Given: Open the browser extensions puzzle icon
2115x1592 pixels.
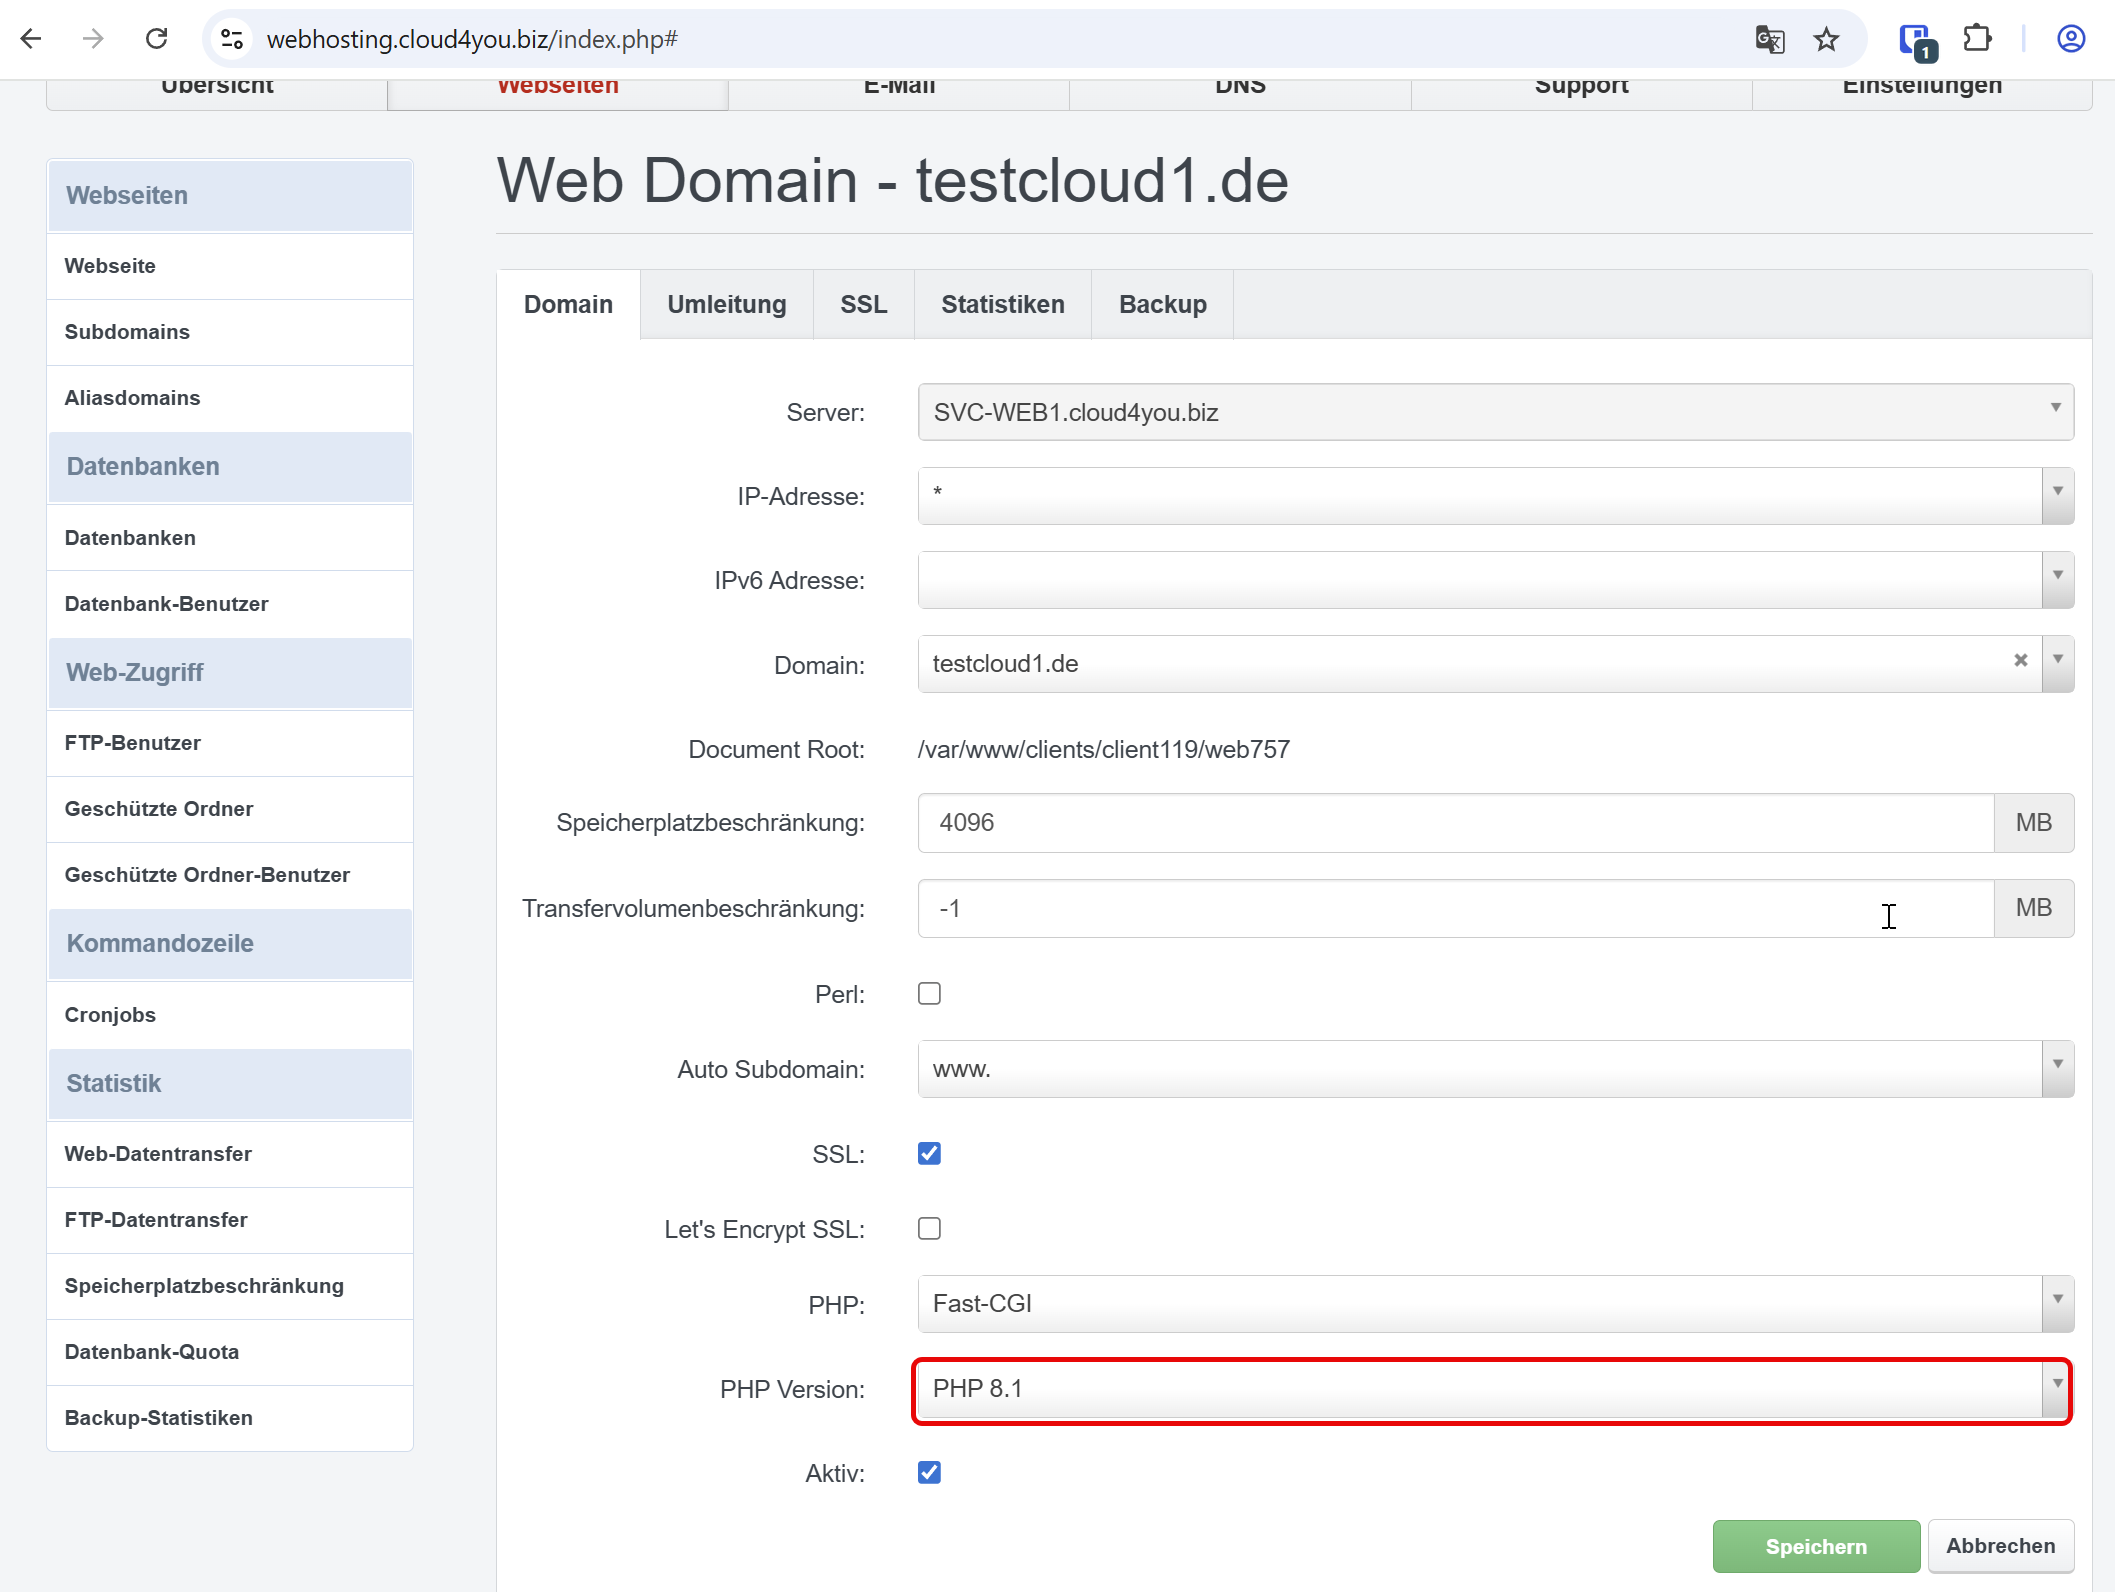Looking at the screenshot, I should coord(1977,39).
